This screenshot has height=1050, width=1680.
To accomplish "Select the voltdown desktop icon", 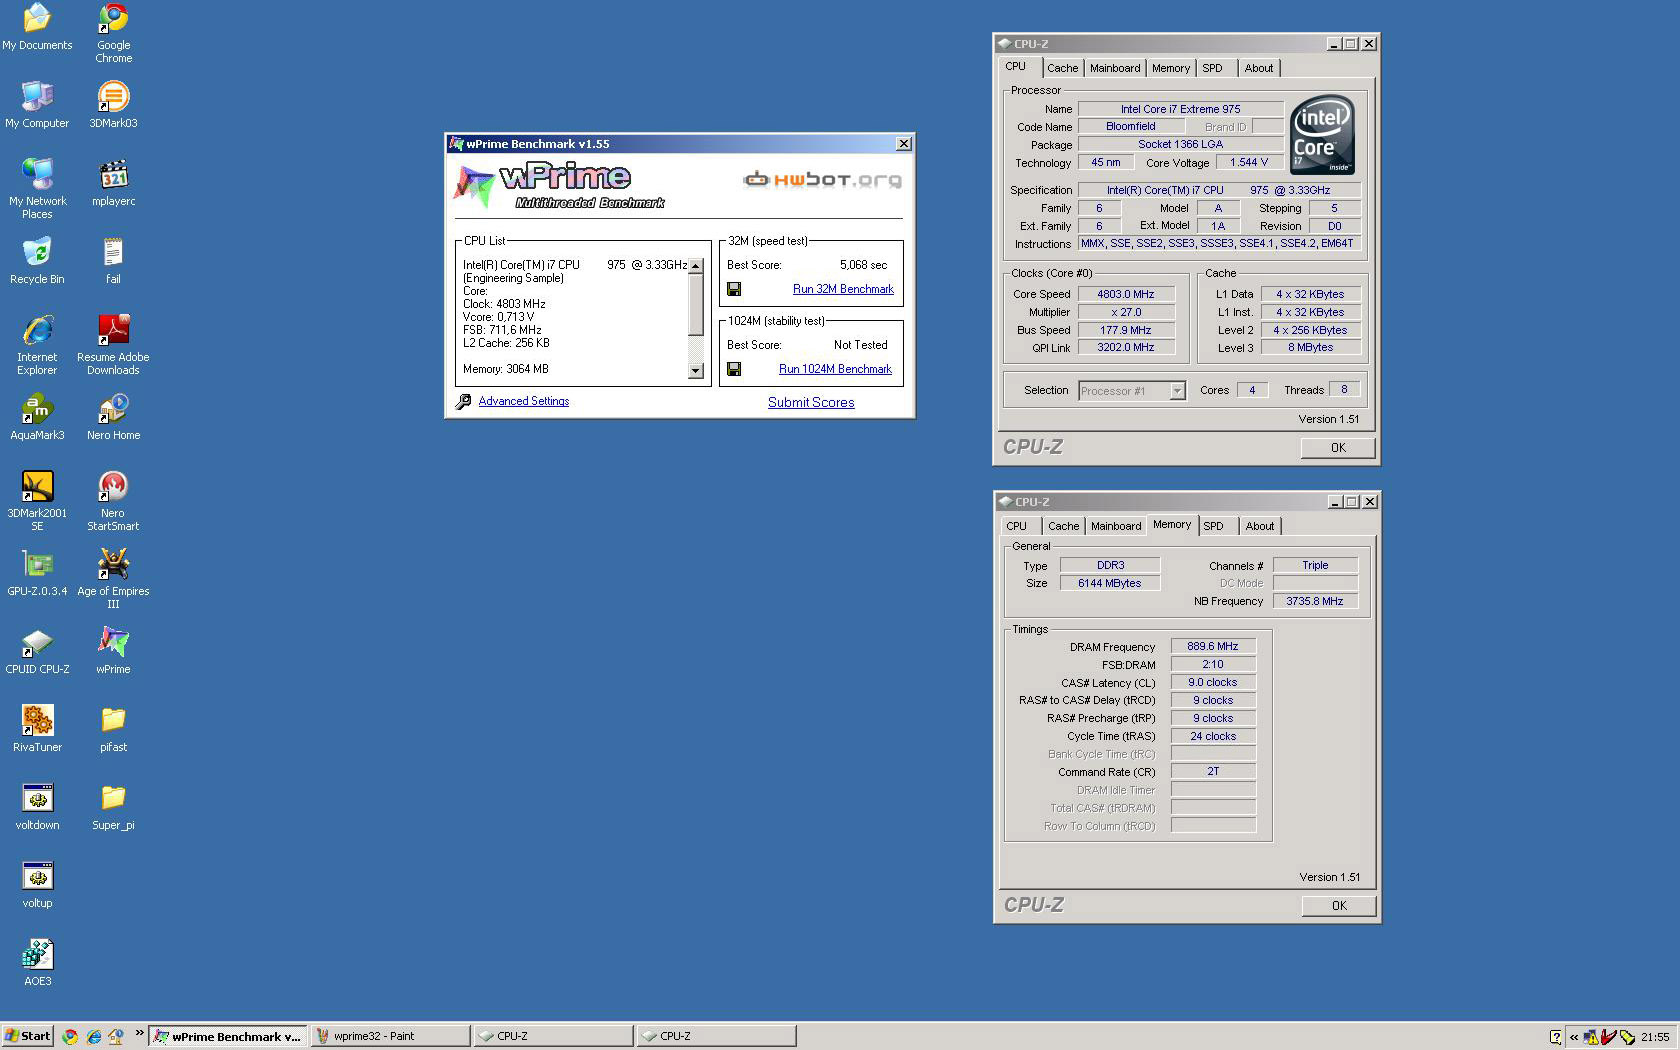I will 37,808.
